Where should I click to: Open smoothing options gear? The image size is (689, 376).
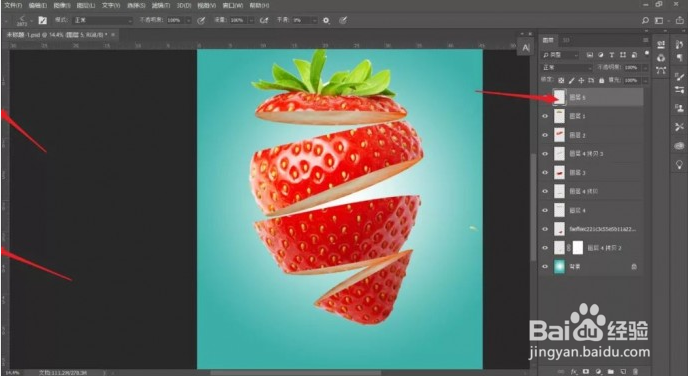click(326, 20)
